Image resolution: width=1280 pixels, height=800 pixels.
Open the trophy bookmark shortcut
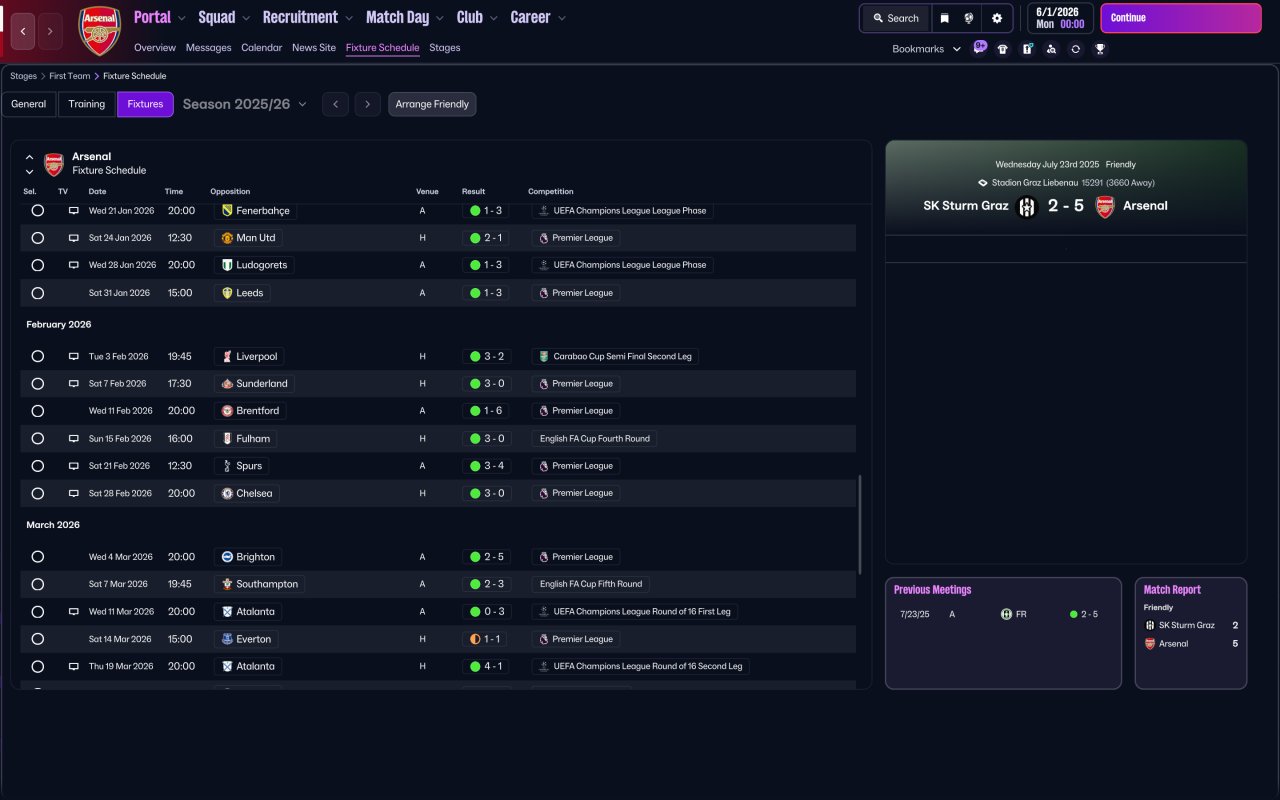click(1100, 49)
